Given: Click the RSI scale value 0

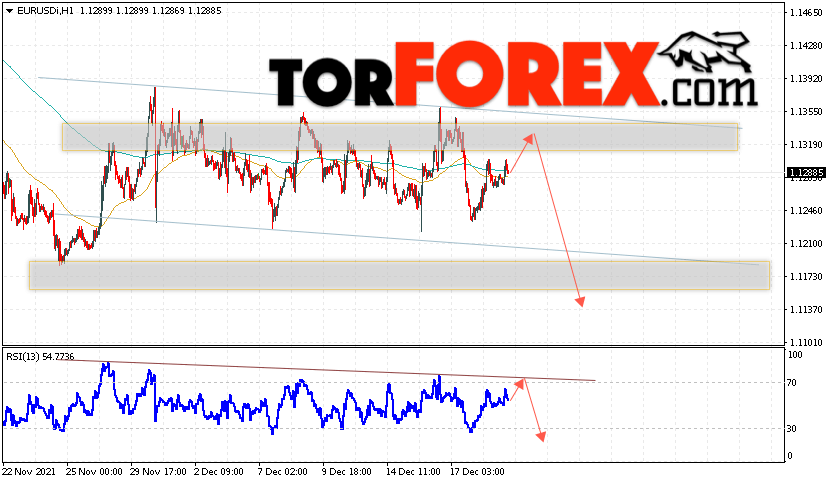Looking at the screenshot, I should (x=790, y=455).
